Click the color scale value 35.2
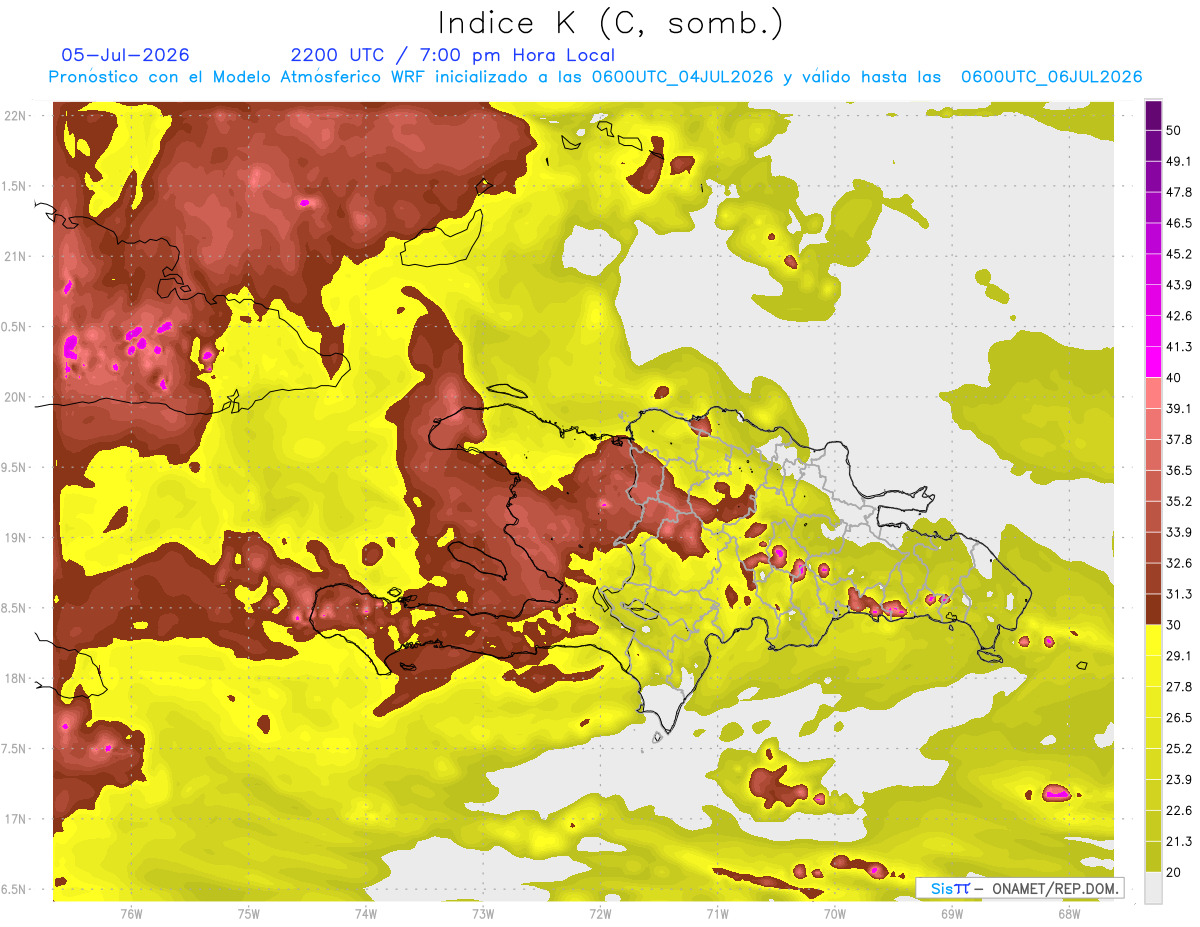Viewport: 1200px width, 927px height. pyautogui.click(x=1179, y=501)
